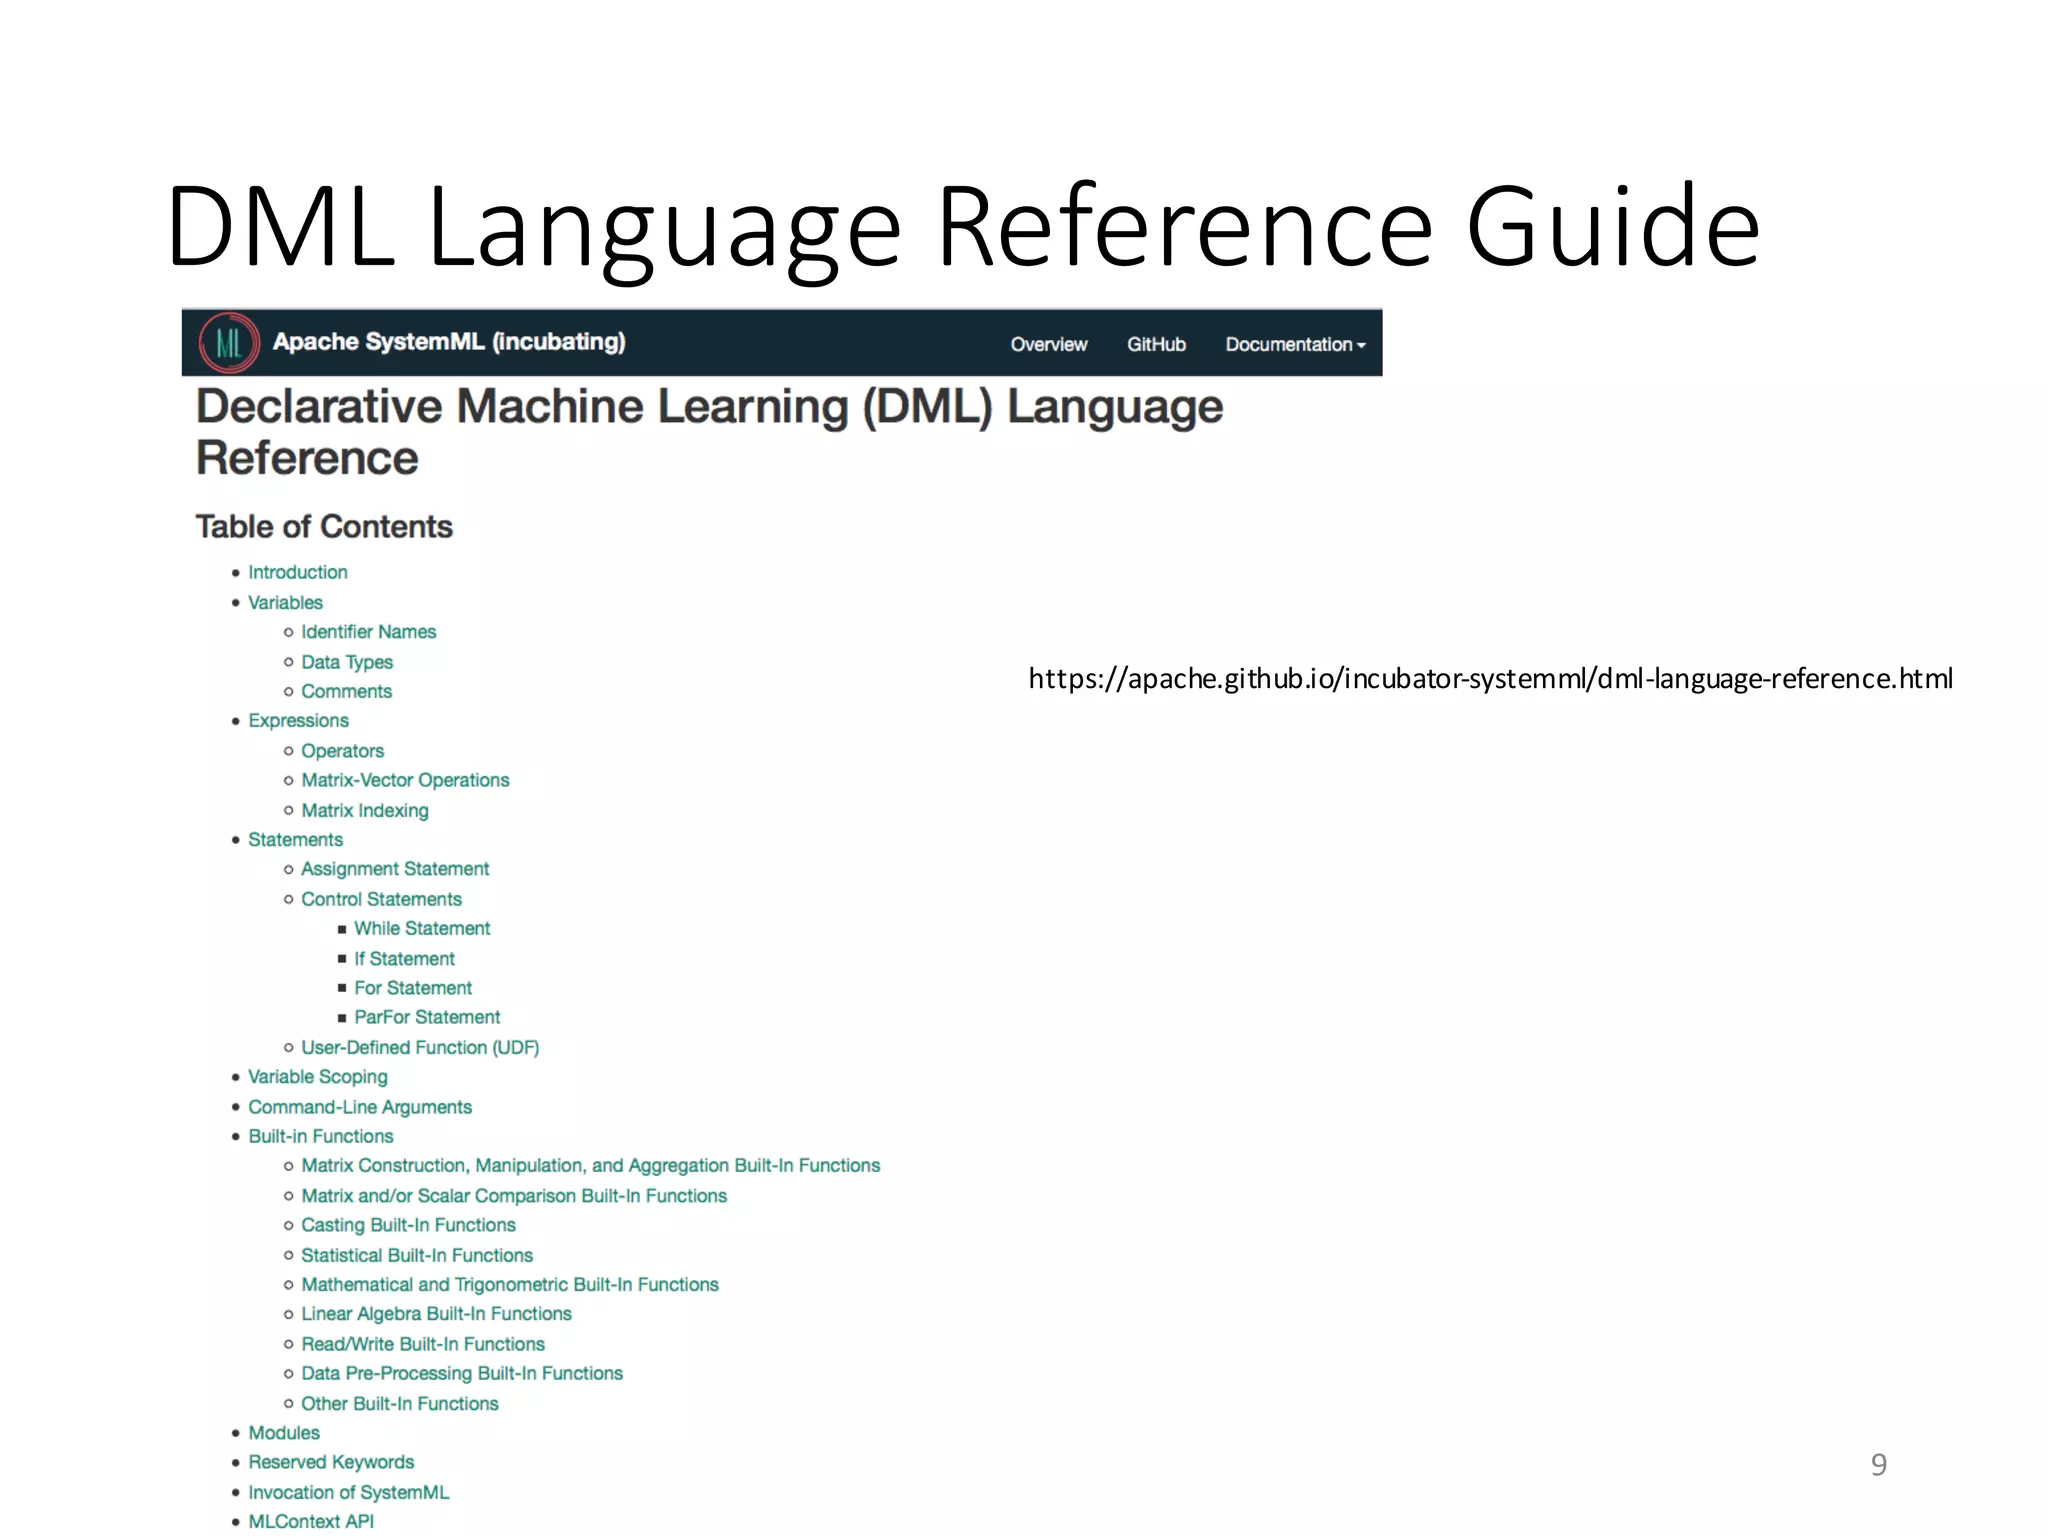Viewport: 2048px width, 1536px height.
Task: Jump to Command-Line Arguments
Action: (360, 1107)
